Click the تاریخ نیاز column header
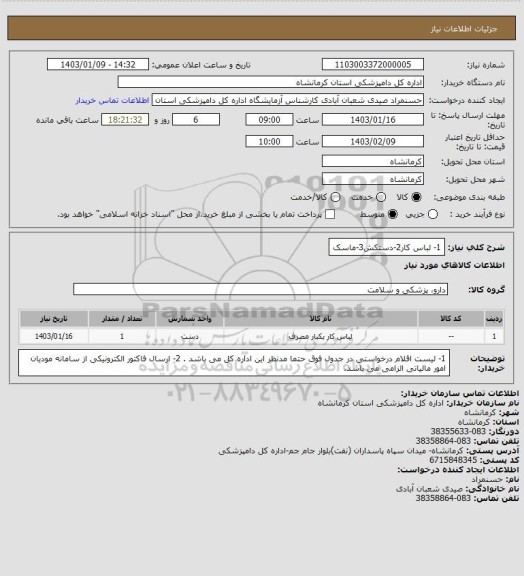Screen dimensions: 524x576 coord(54,318)
